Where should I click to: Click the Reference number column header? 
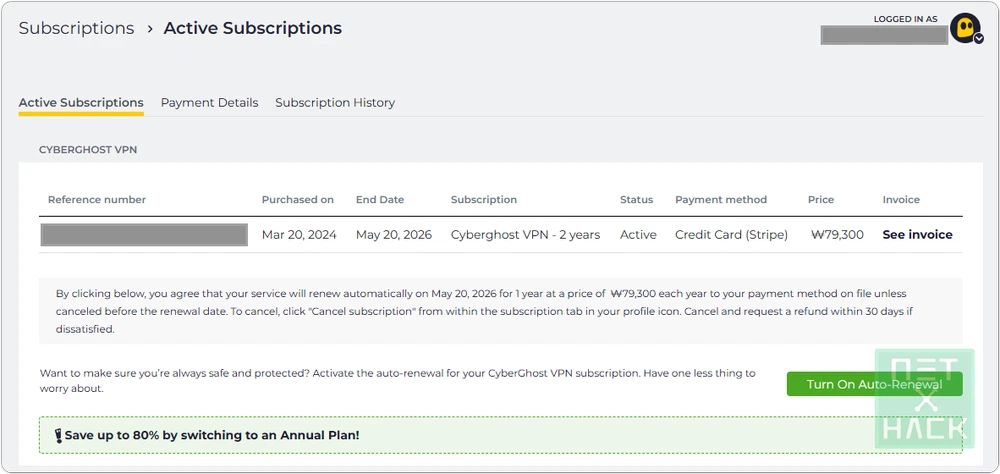97,200
